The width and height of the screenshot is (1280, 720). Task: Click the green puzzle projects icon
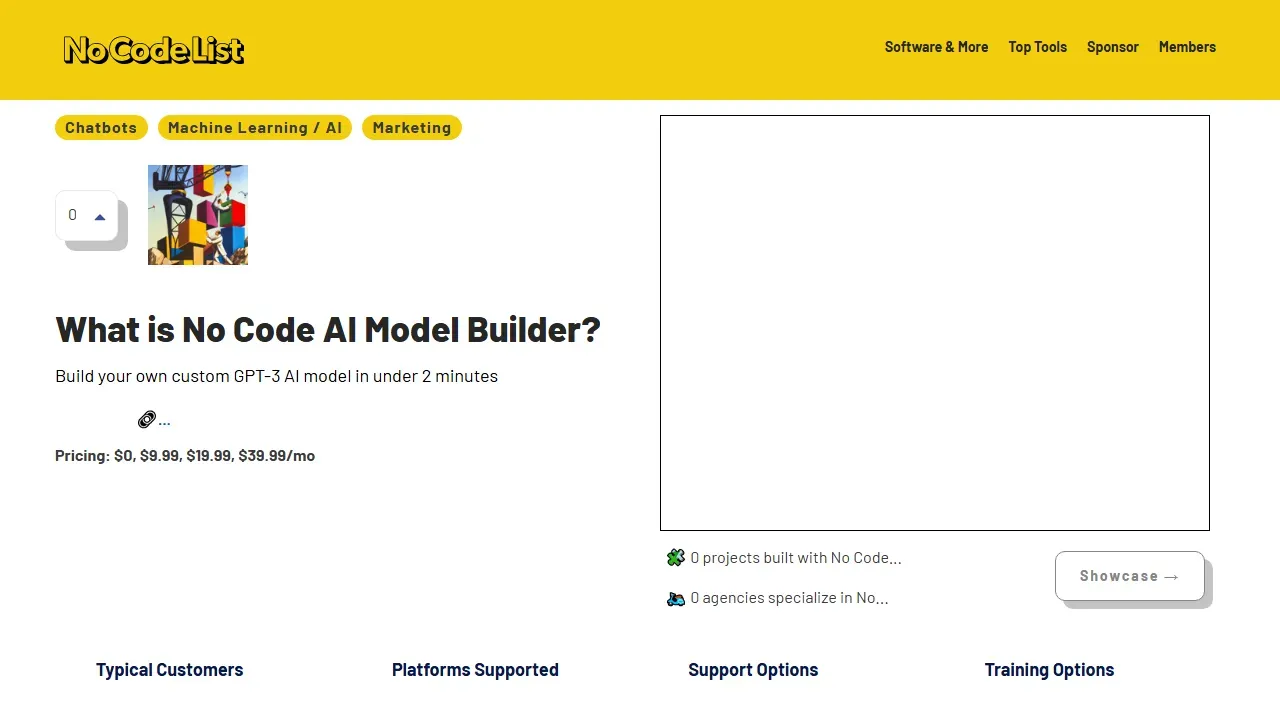click(676, 558)
